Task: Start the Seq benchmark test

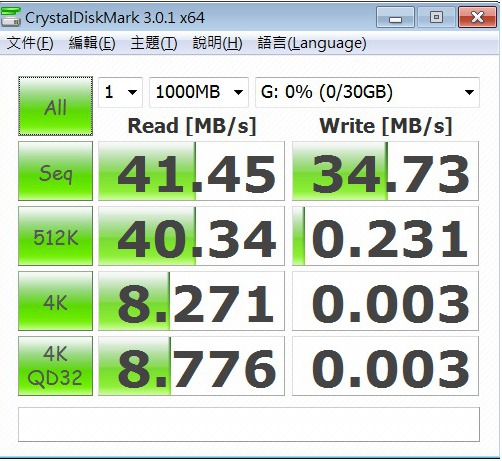Action: point(55,171)
